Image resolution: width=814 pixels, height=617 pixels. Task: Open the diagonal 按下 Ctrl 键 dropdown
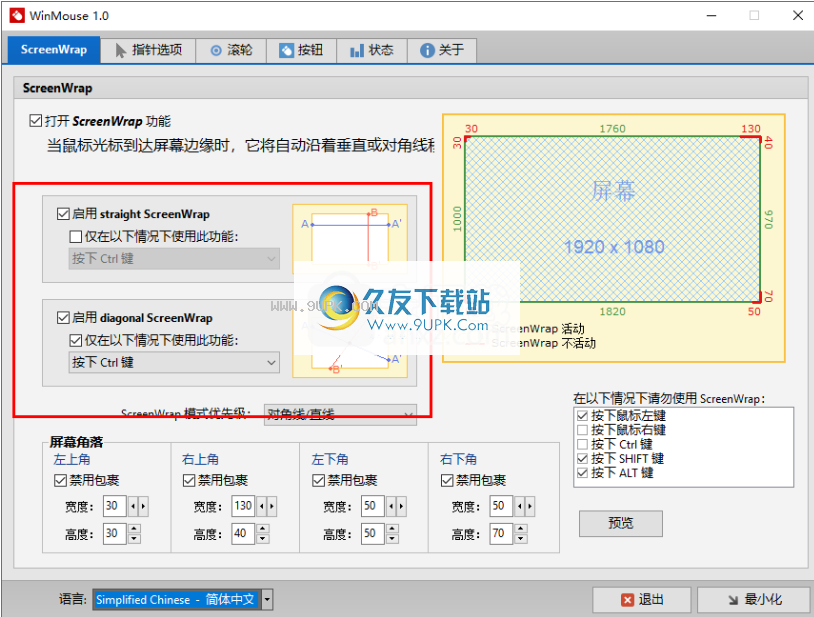click(x=174, y=362)
